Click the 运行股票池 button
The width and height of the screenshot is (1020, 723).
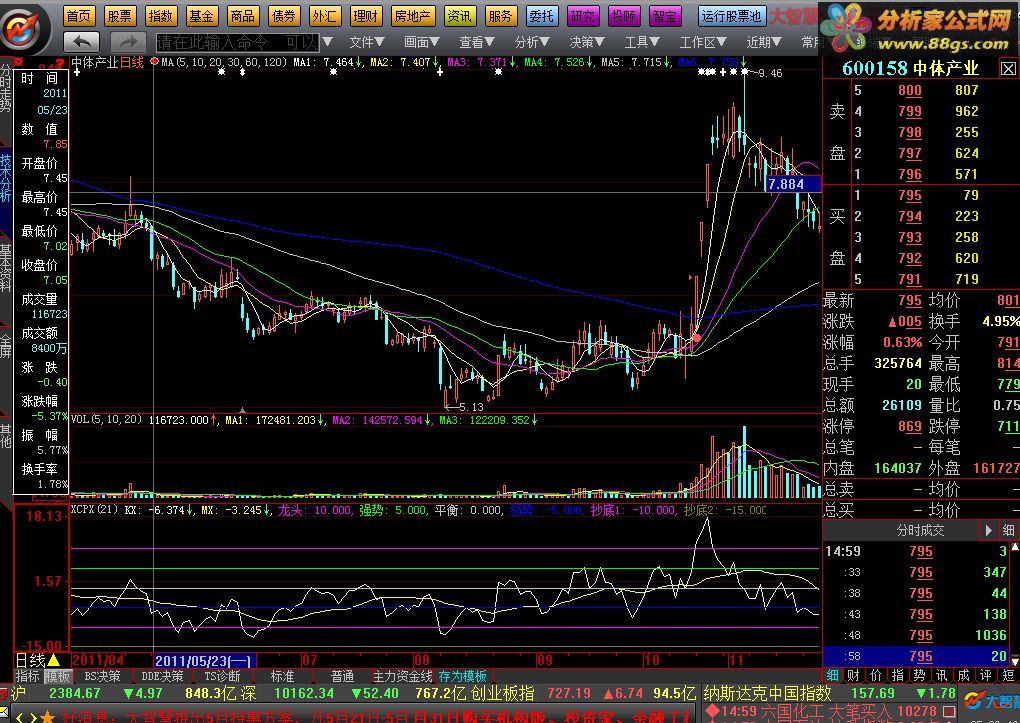click(x=731, y=16)
